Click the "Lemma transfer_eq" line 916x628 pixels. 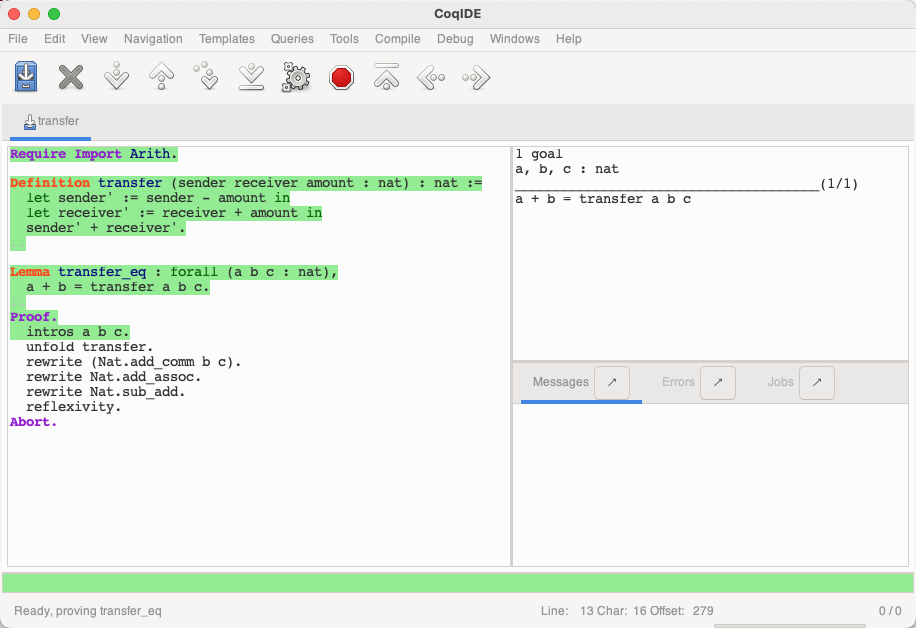(x=174, y=272)
